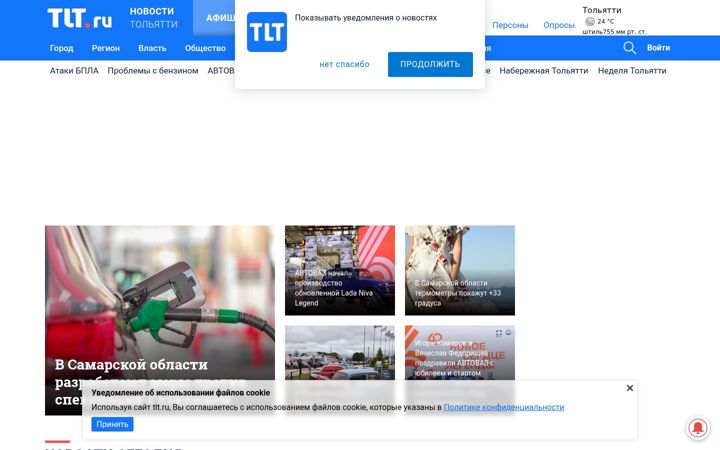Select the Неделя Тольятти topic

tap(632, 71)
